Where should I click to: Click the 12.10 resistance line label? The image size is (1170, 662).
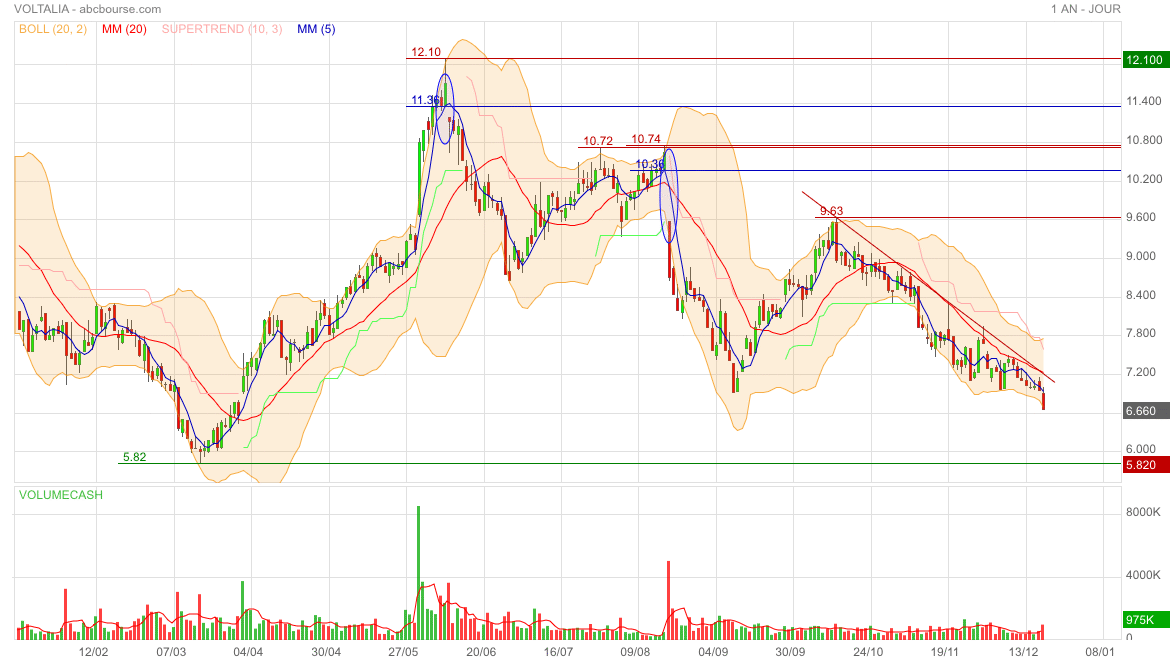(x=426, y=52)
